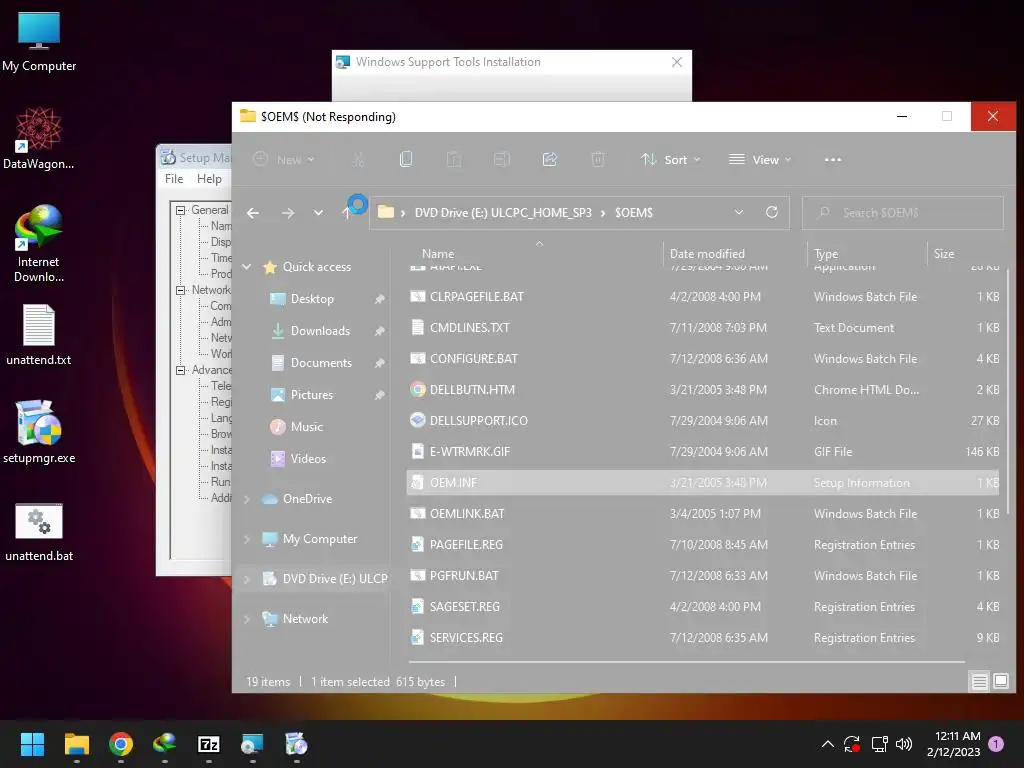Screen dimensions: 1024x768
Task: Expand Network in navigation pane
Action: tap(247, 619)
